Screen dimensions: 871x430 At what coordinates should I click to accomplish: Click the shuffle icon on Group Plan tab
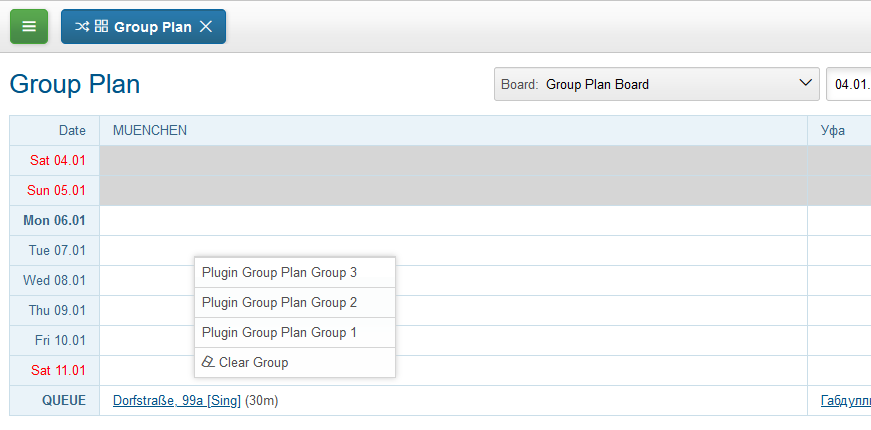pos(82,27)
